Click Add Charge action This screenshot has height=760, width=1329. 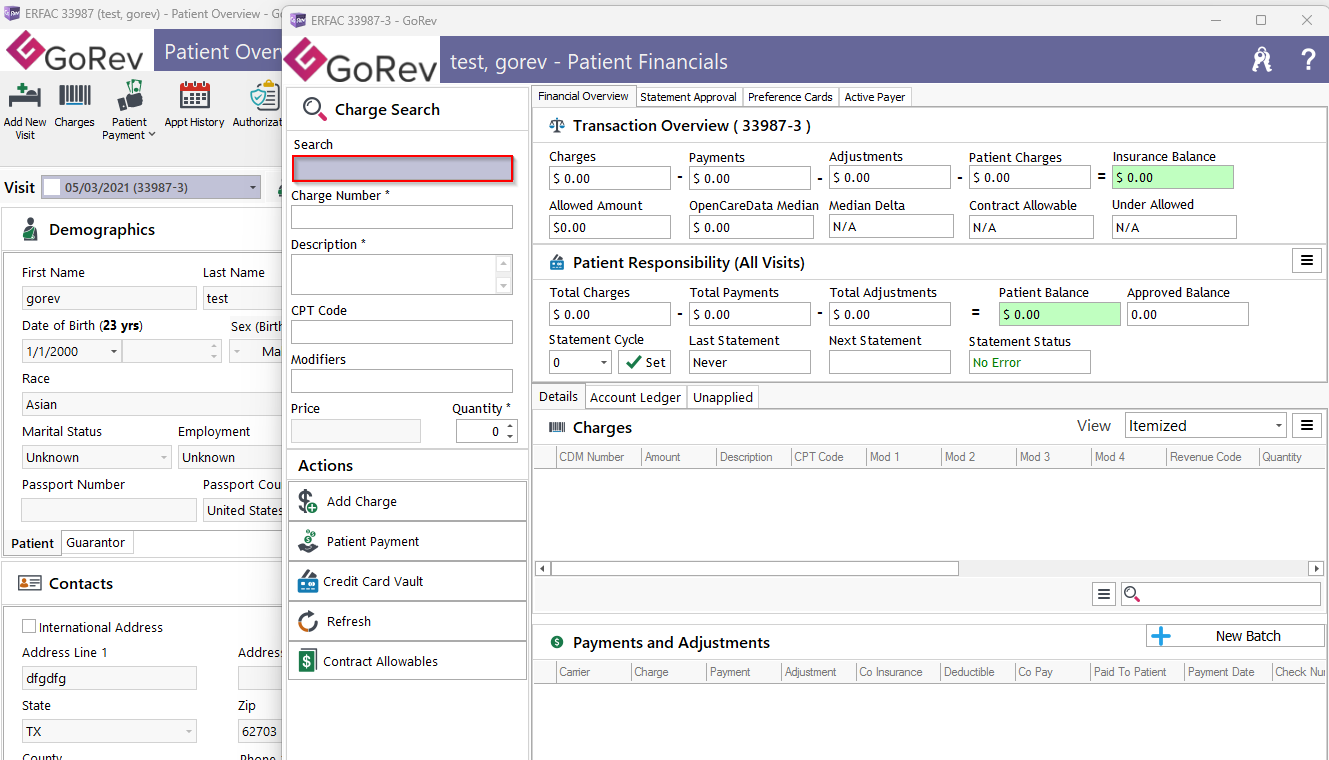click(x=407, y=501)
